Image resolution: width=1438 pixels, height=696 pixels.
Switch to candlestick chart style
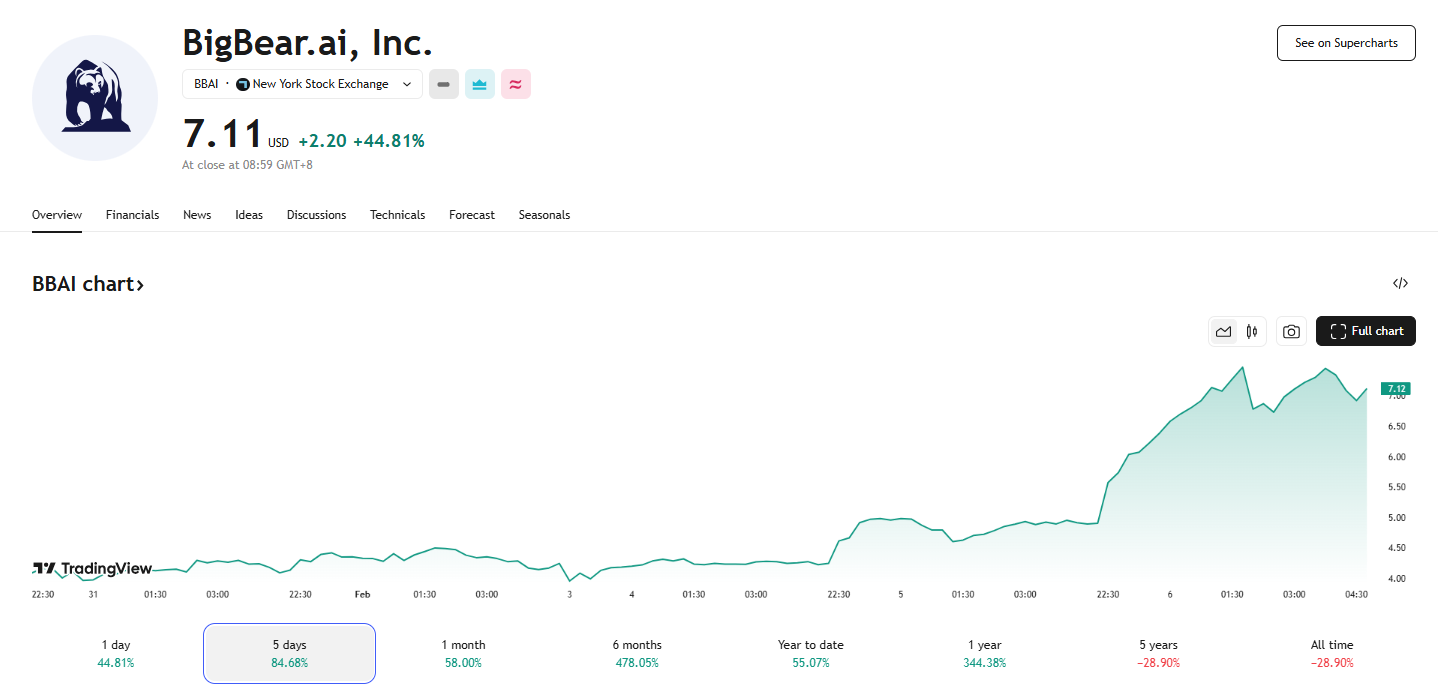tap(1252, 331)
